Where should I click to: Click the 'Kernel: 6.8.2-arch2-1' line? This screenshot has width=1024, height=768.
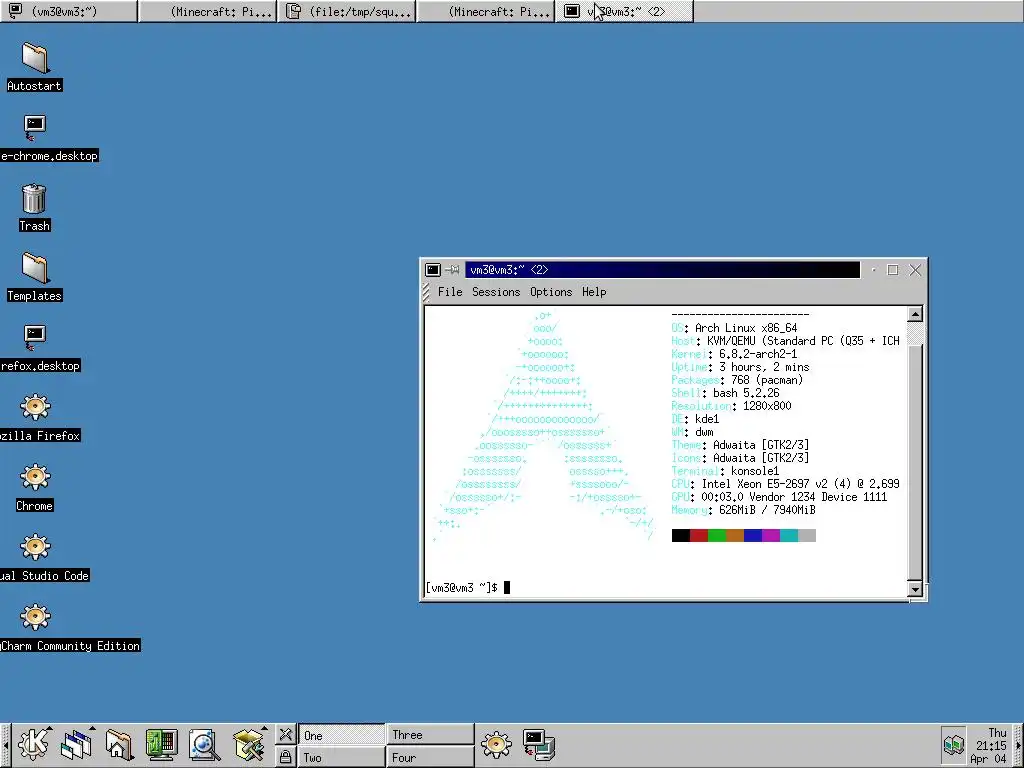(735, 354)
